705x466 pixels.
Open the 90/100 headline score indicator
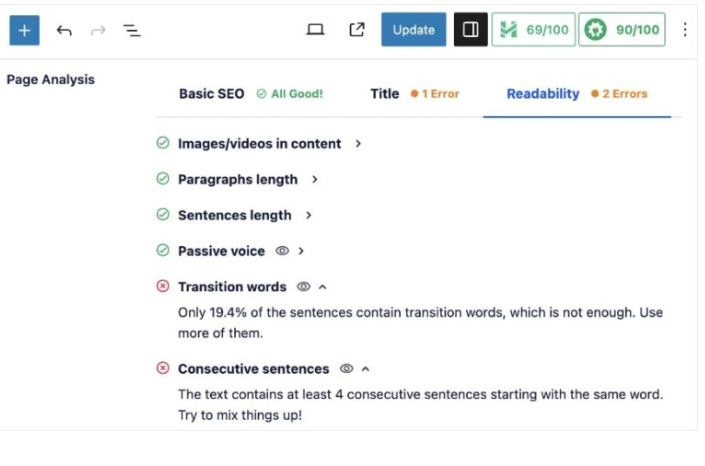(x=622, y=30)
